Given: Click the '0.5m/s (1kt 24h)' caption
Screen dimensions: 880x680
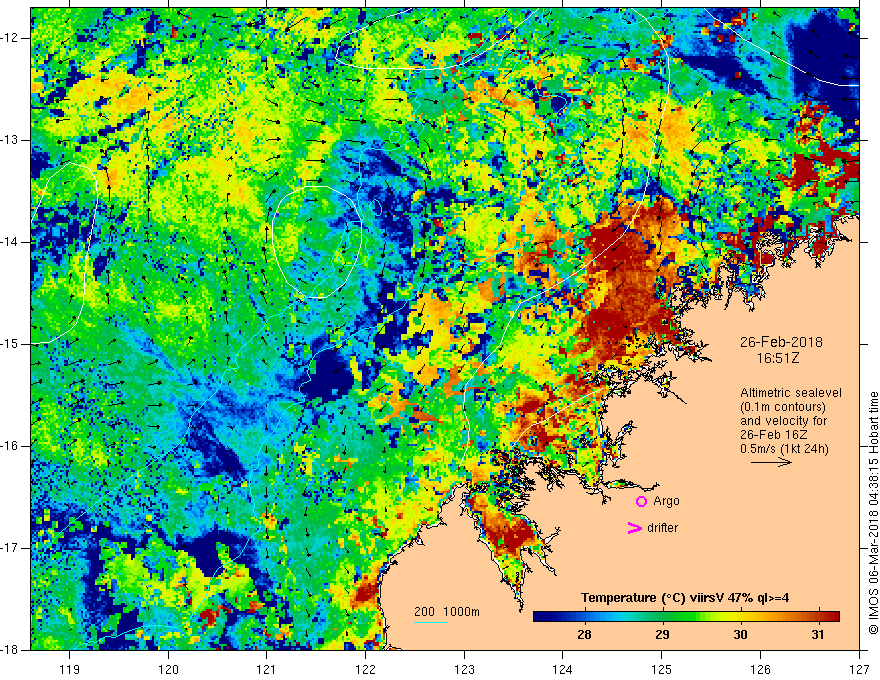Looking at the screenshot, I should tap(784, 448).
